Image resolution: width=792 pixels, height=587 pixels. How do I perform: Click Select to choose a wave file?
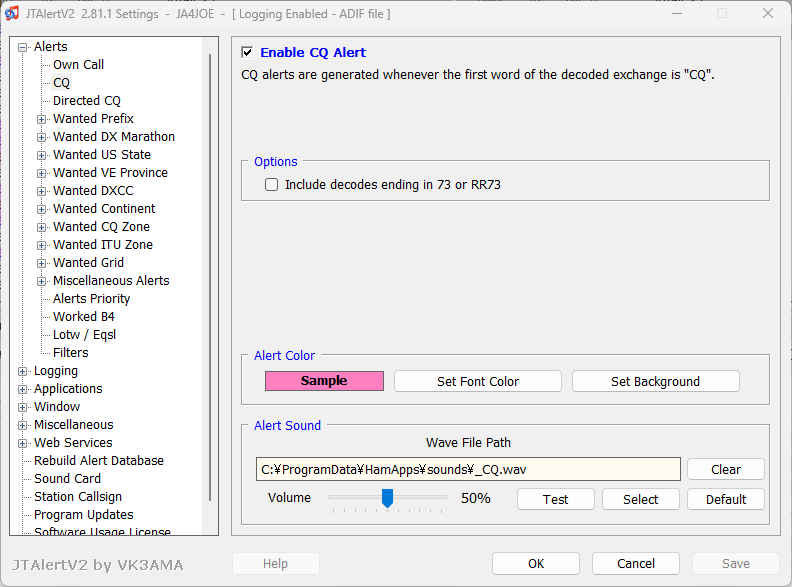point(640,499)
